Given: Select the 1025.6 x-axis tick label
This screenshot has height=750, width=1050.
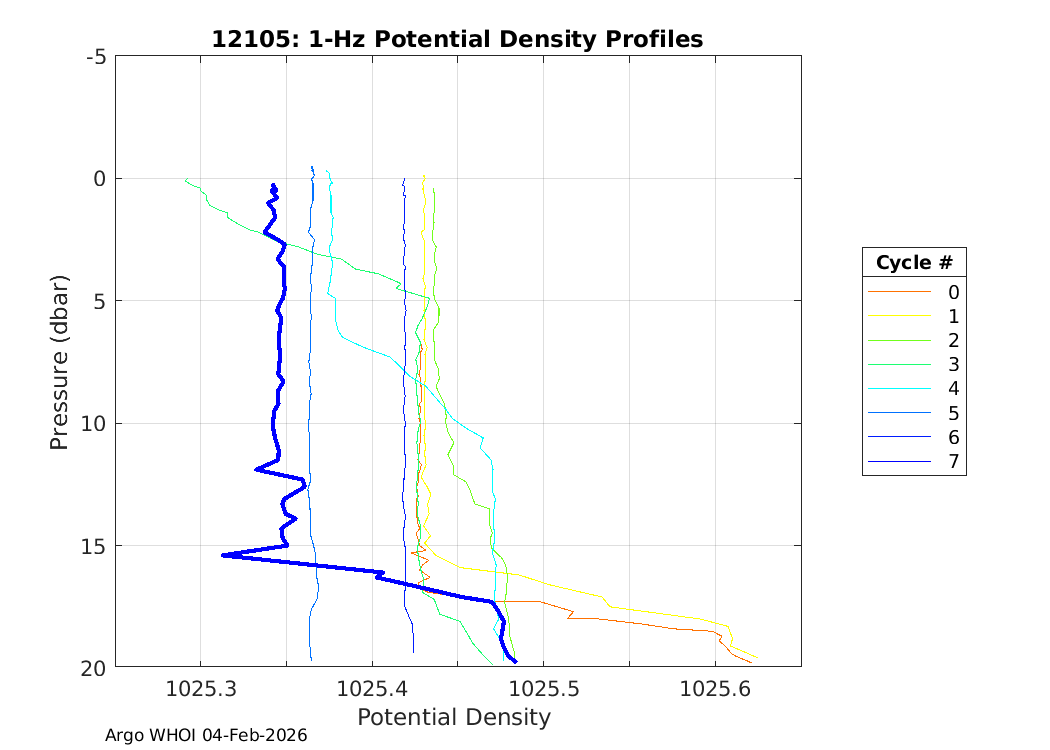Looking at the screenshot, I should pyautogui.click(x=715, y=689).
